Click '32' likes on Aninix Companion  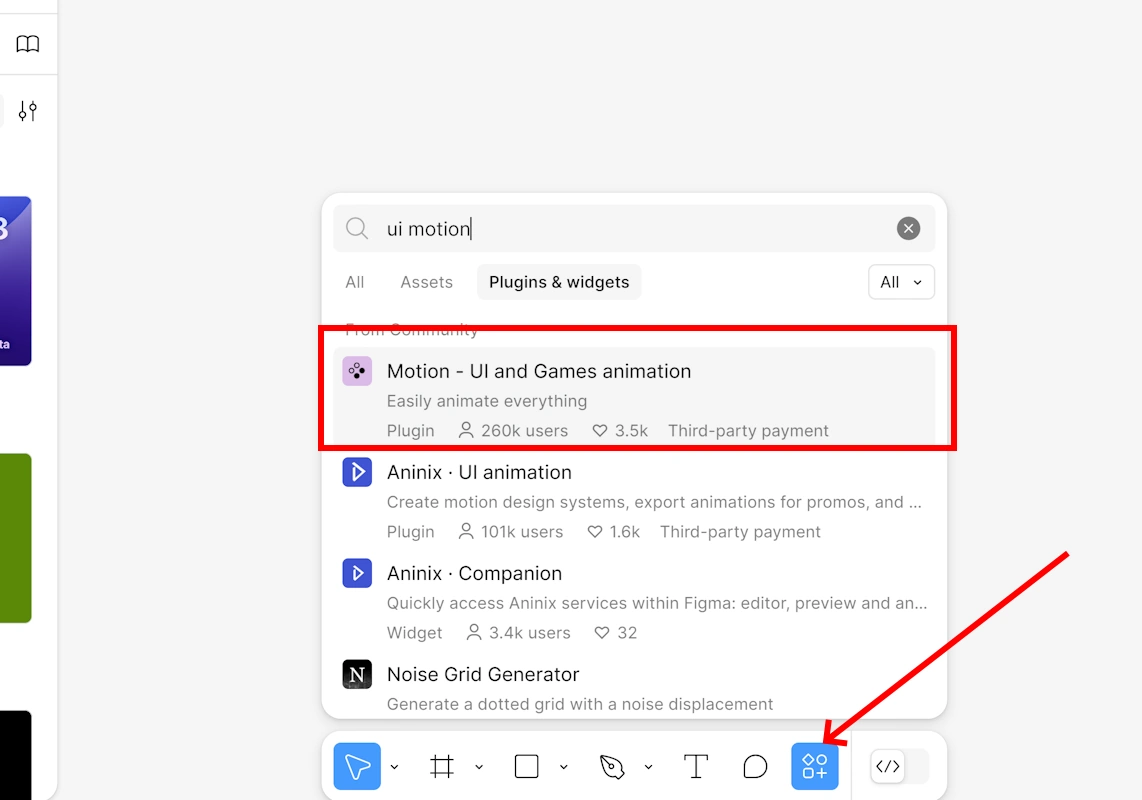[x=627, y=633]
